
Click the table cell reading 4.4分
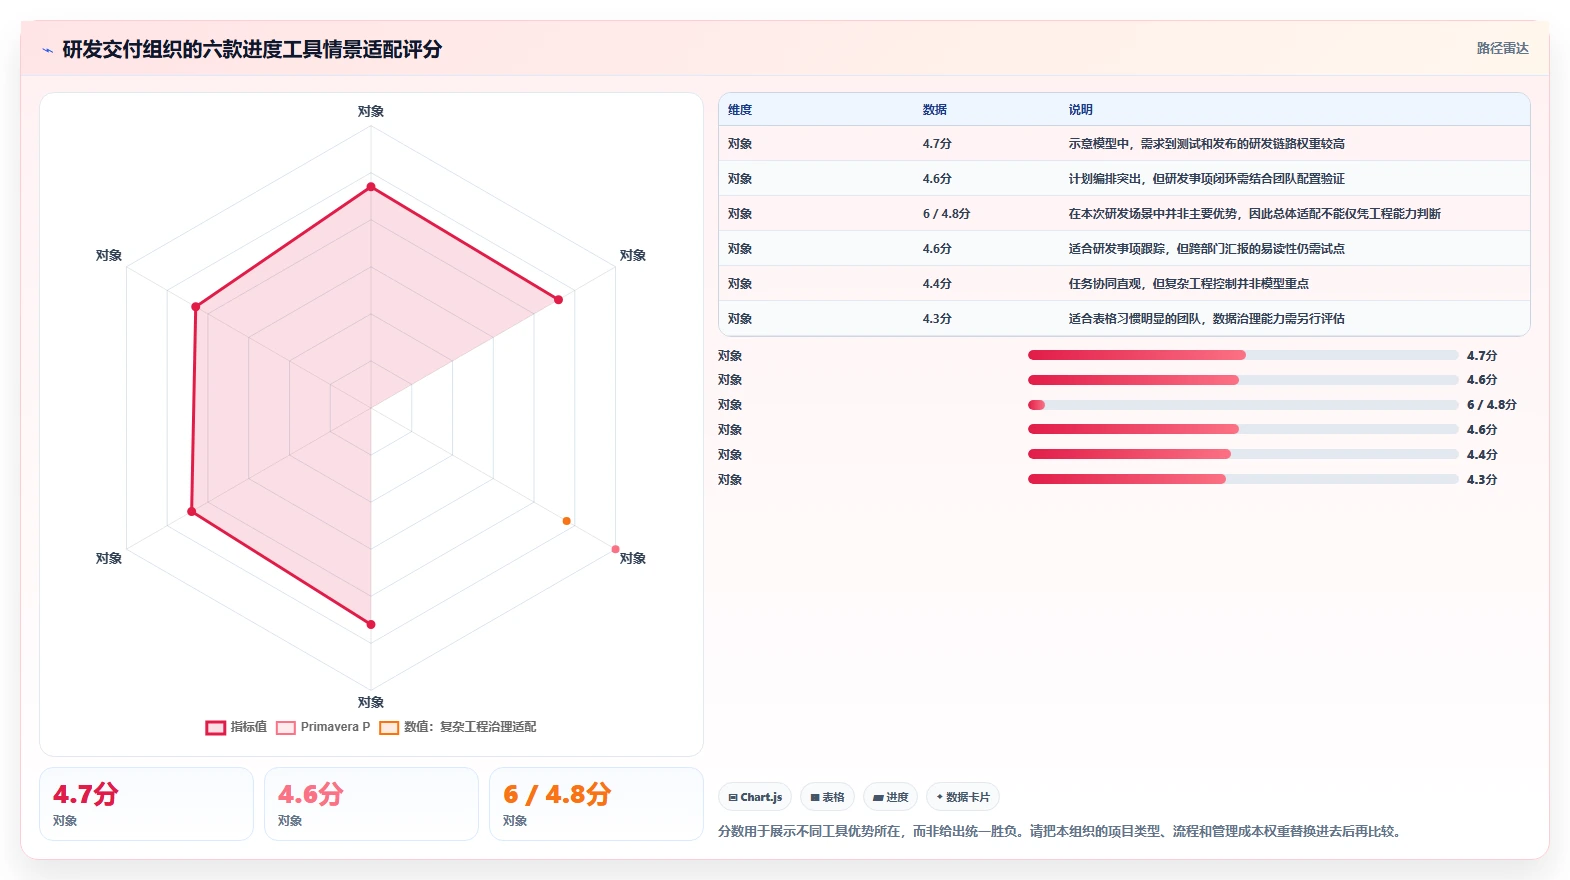point(937,284)
